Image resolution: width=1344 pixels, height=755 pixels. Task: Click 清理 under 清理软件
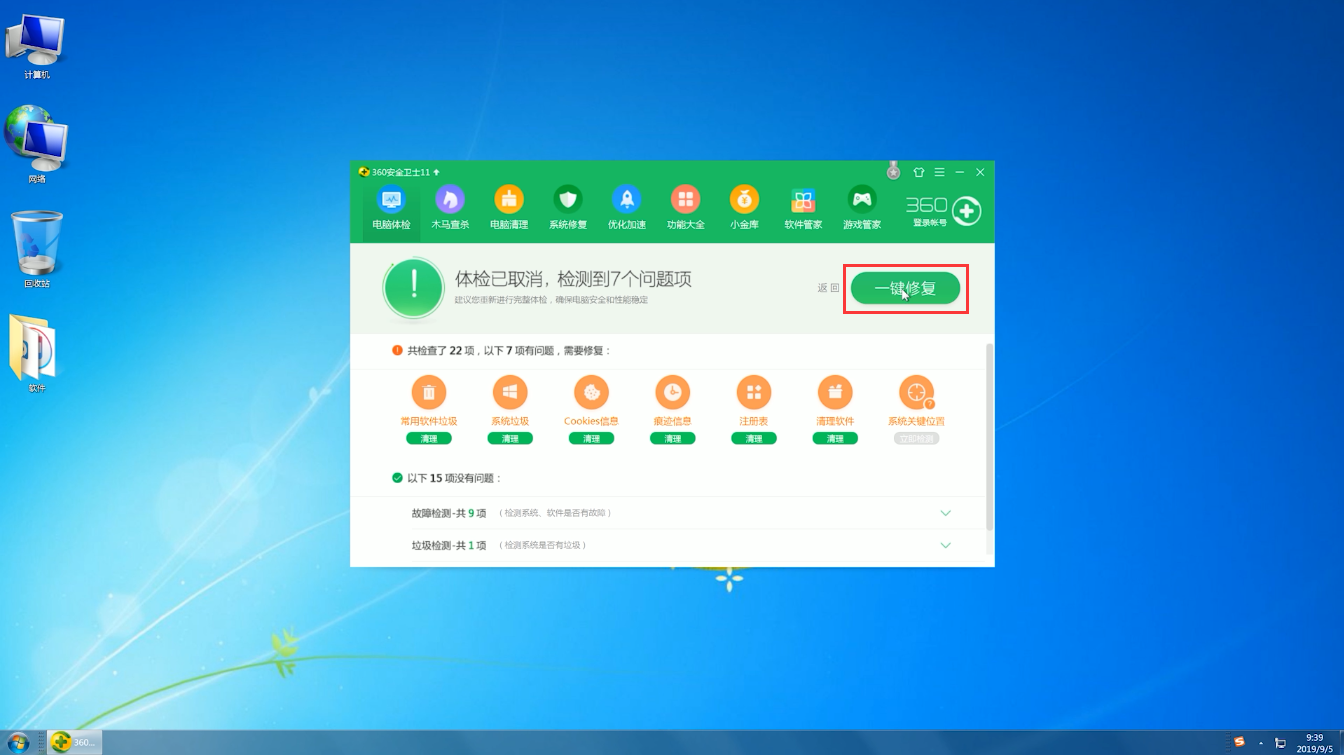(x=835, y=438)
